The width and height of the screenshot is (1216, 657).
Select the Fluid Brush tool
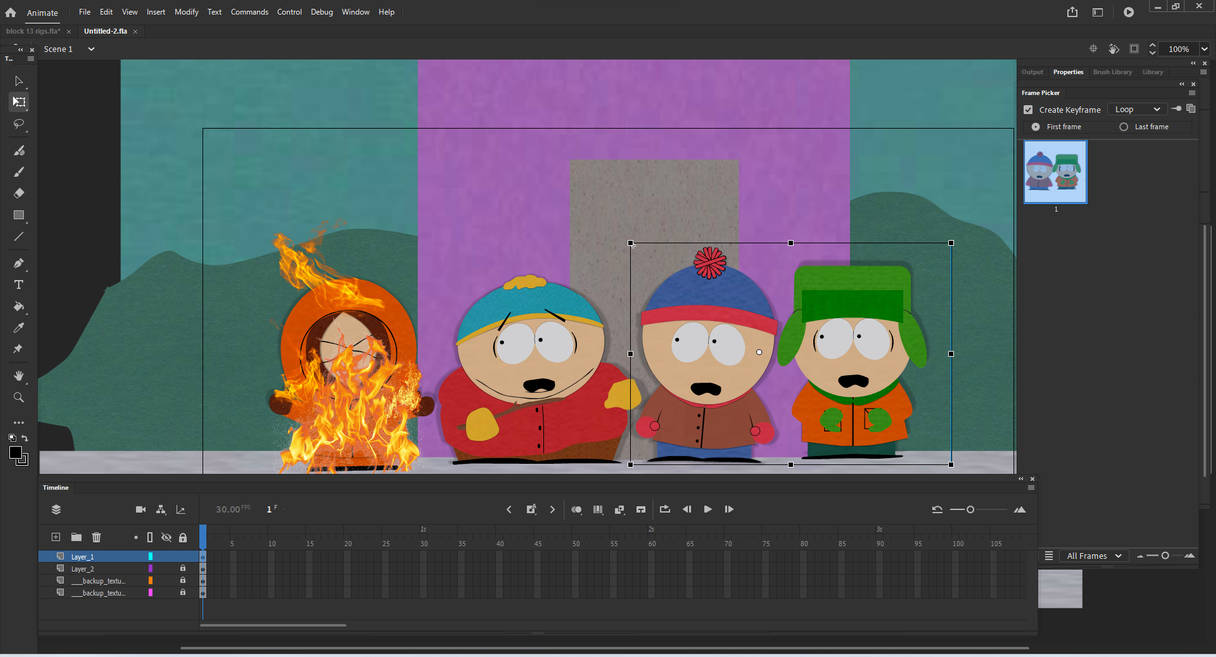tap(18, 150)
